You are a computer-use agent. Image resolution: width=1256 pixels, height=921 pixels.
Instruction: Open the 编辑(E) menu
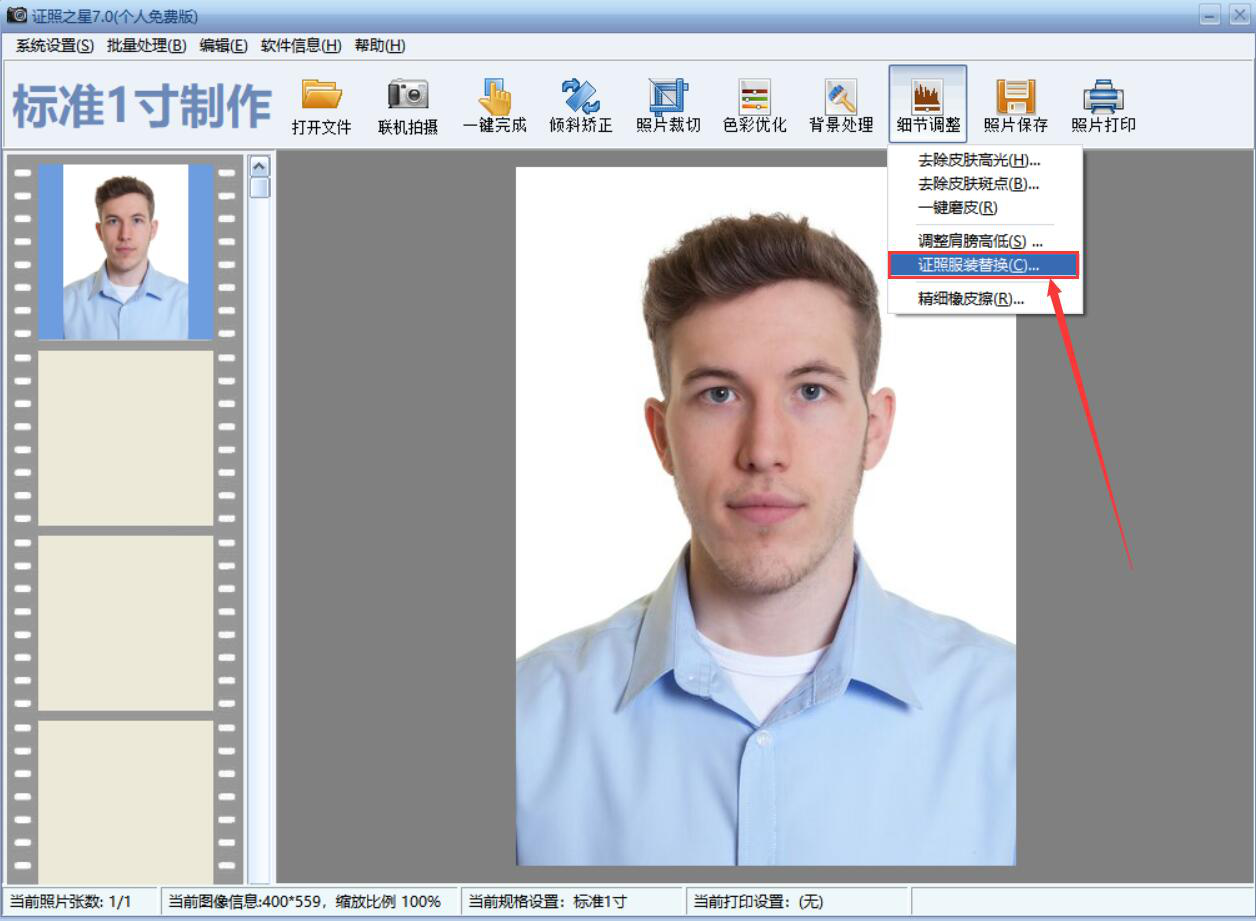pyautogui.click(x=224, y=46)
